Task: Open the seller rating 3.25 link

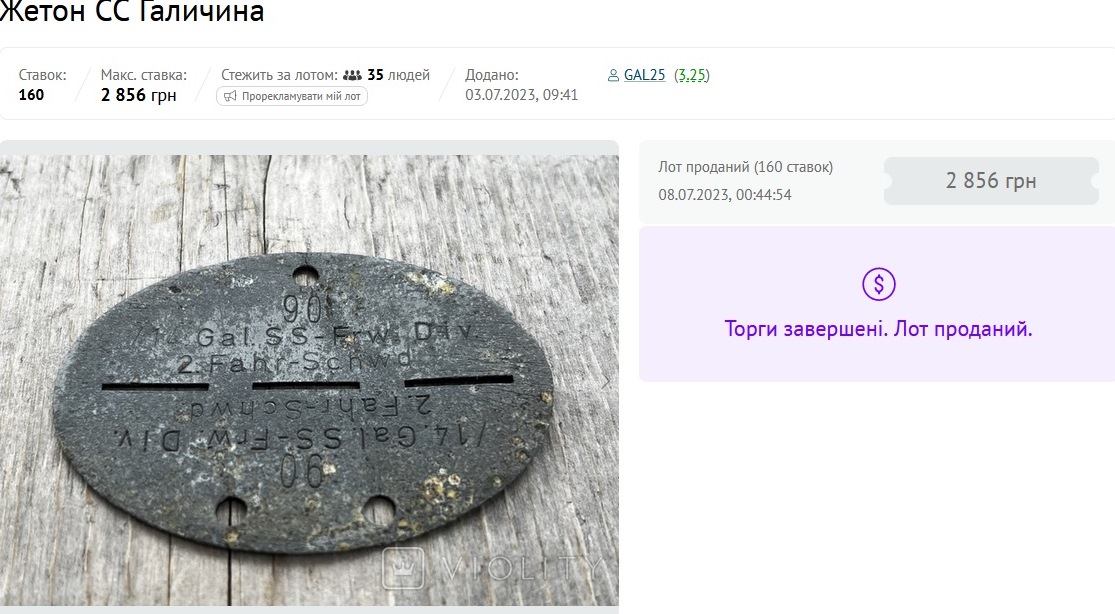Action: tap(691, 75)
